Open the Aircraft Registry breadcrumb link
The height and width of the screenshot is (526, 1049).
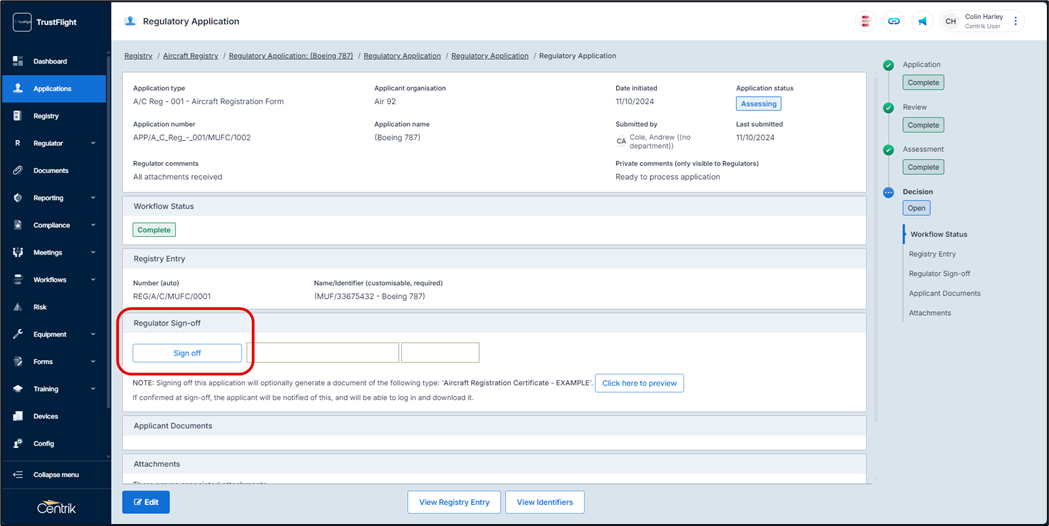(190, 56)
